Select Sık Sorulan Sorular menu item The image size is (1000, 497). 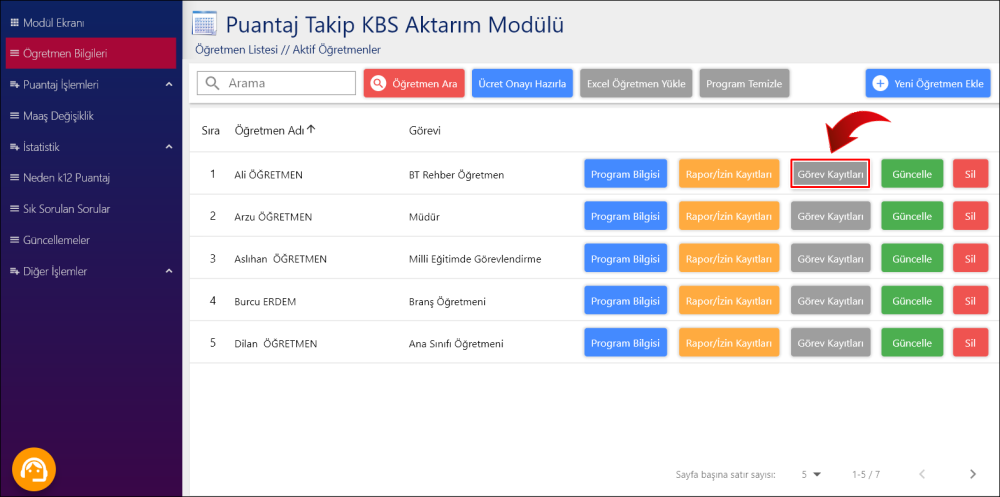coord(66,209)
